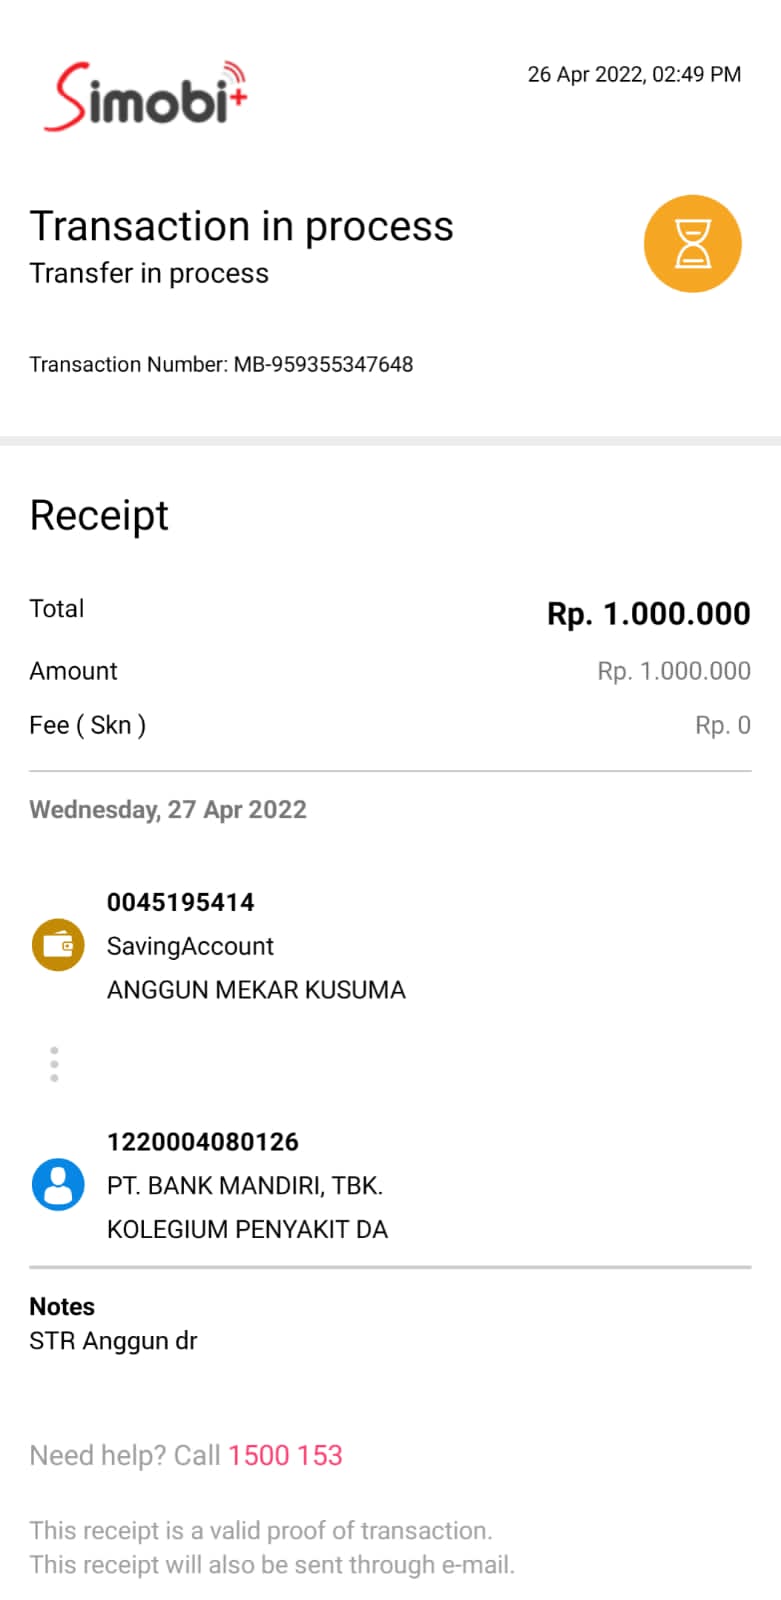This screenshot has height=1600, width=781.
Task: Click the Simobi+ logo
Action: (x=146, y=97)
